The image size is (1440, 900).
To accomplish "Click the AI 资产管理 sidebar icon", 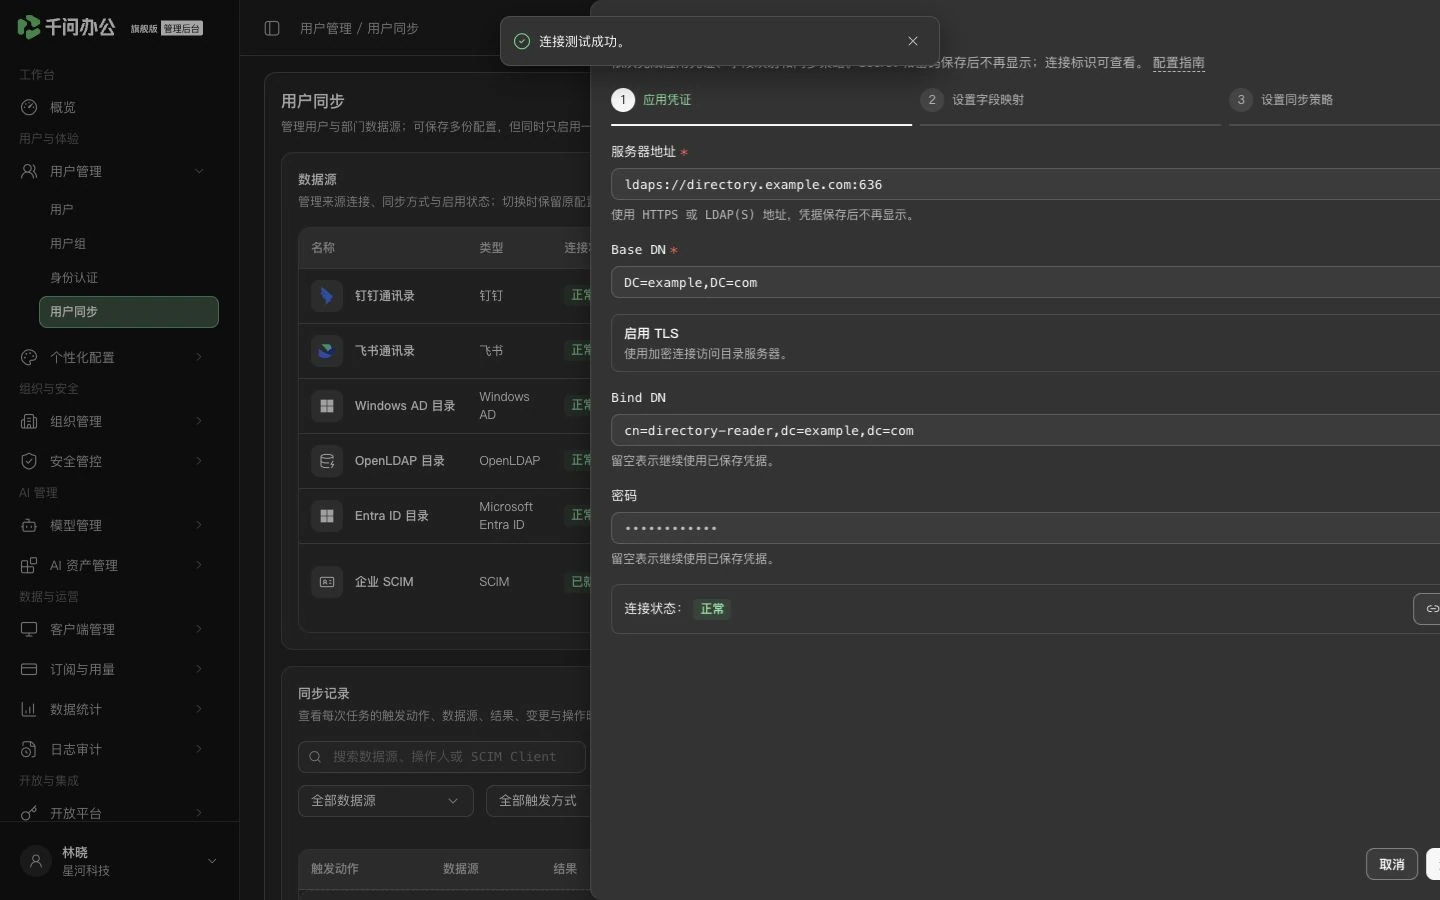I will click(29, 565).
